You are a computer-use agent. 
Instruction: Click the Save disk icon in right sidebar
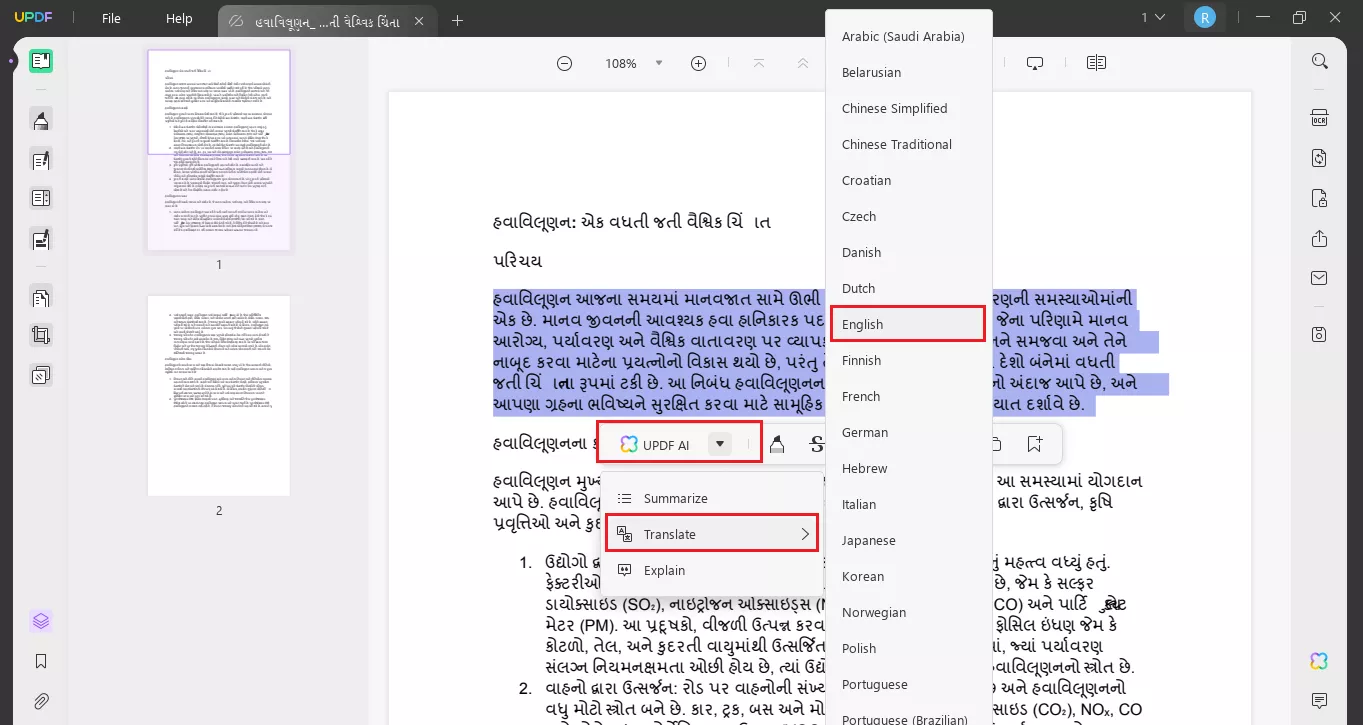(1320, 334)
